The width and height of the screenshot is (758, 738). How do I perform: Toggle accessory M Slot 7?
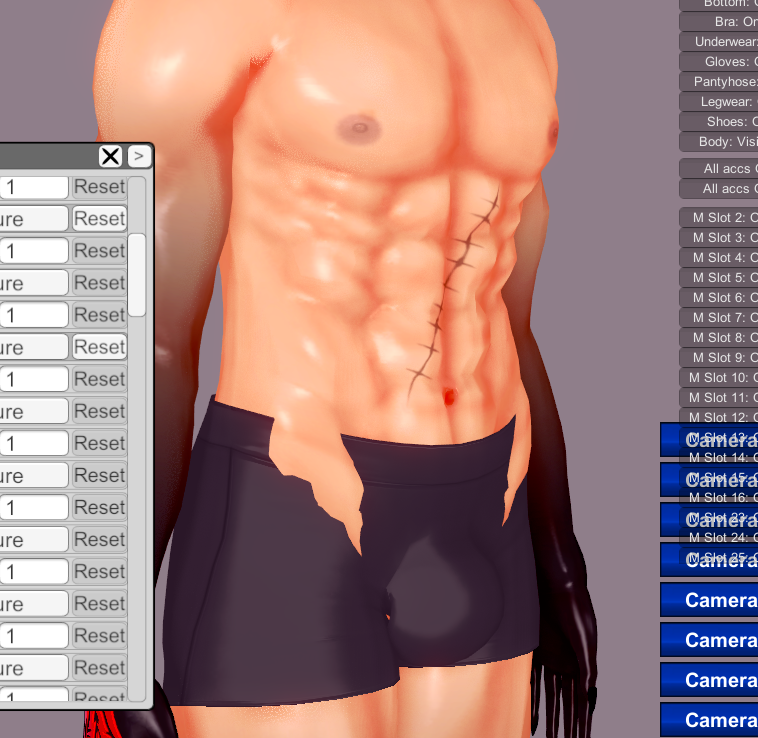point(719,317)
